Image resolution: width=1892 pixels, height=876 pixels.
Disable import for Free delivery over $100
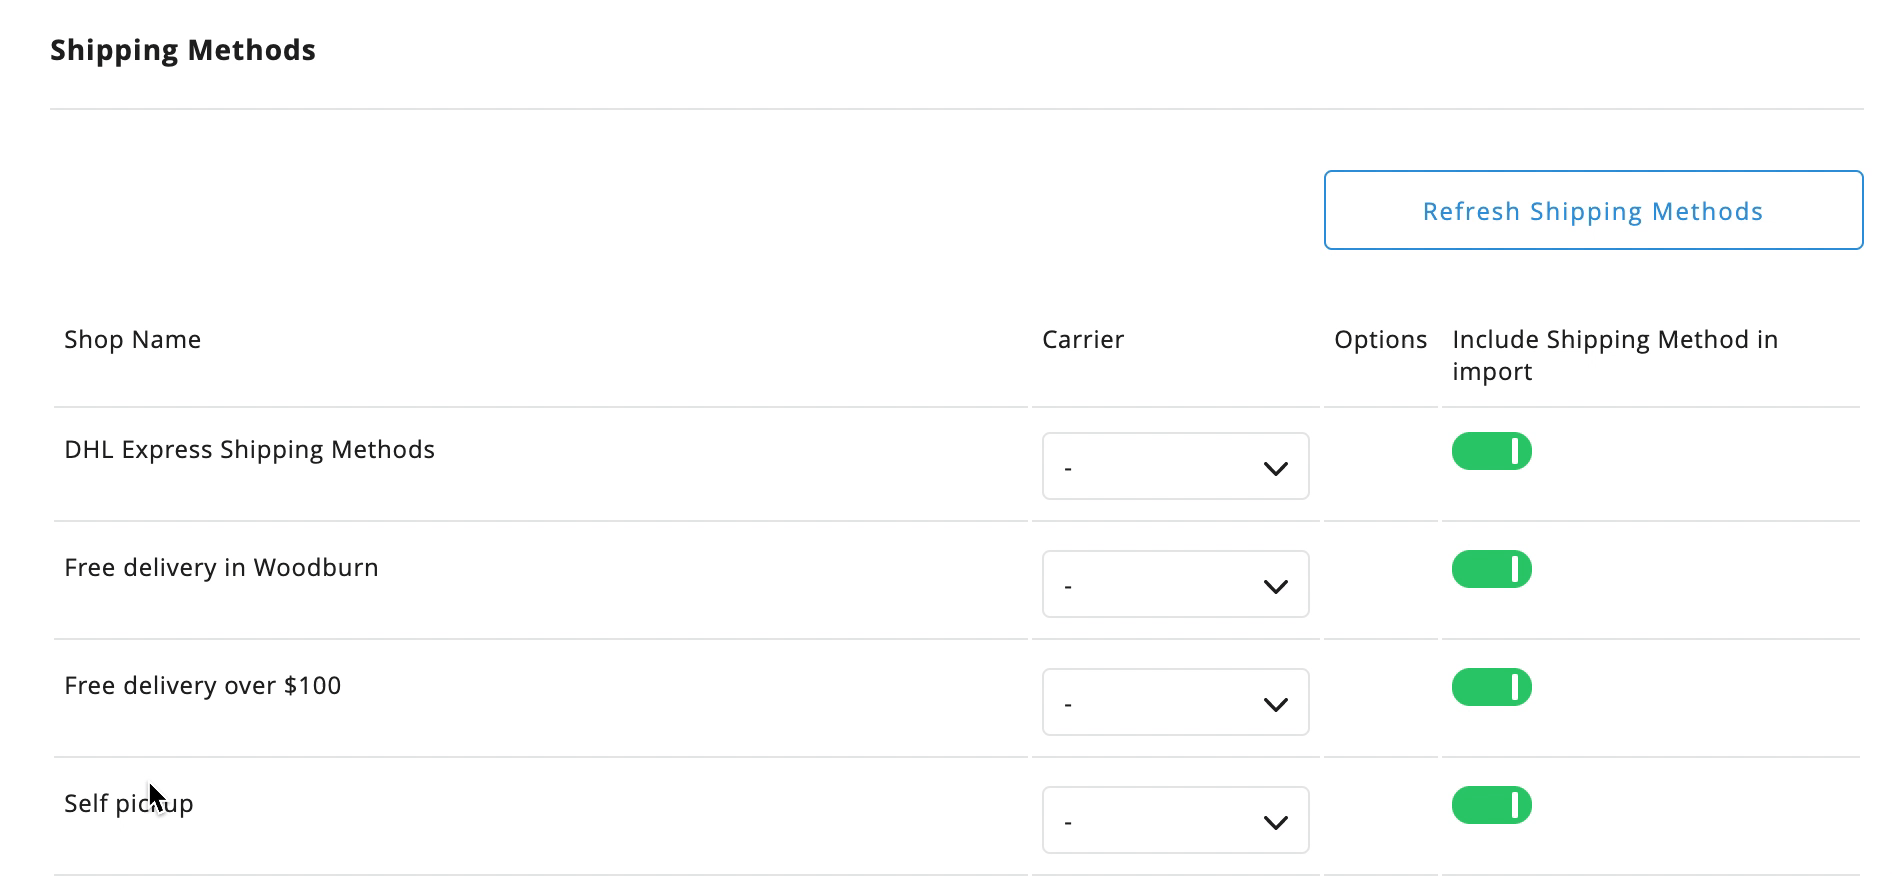(1491, 687)
